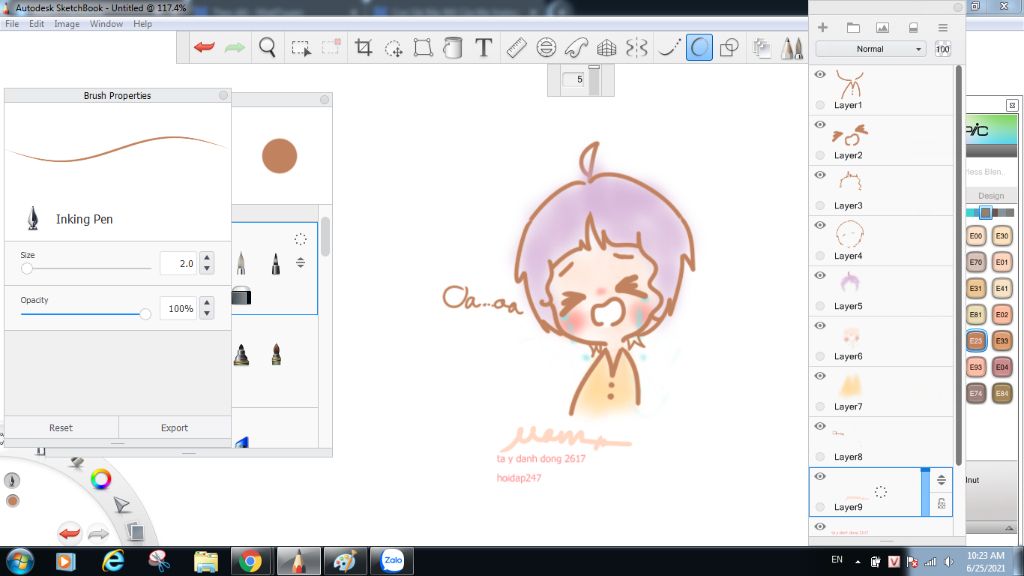Pick Copic color swatch E33
Viewport: 1024px width, 576px height.
(1002, 341)
